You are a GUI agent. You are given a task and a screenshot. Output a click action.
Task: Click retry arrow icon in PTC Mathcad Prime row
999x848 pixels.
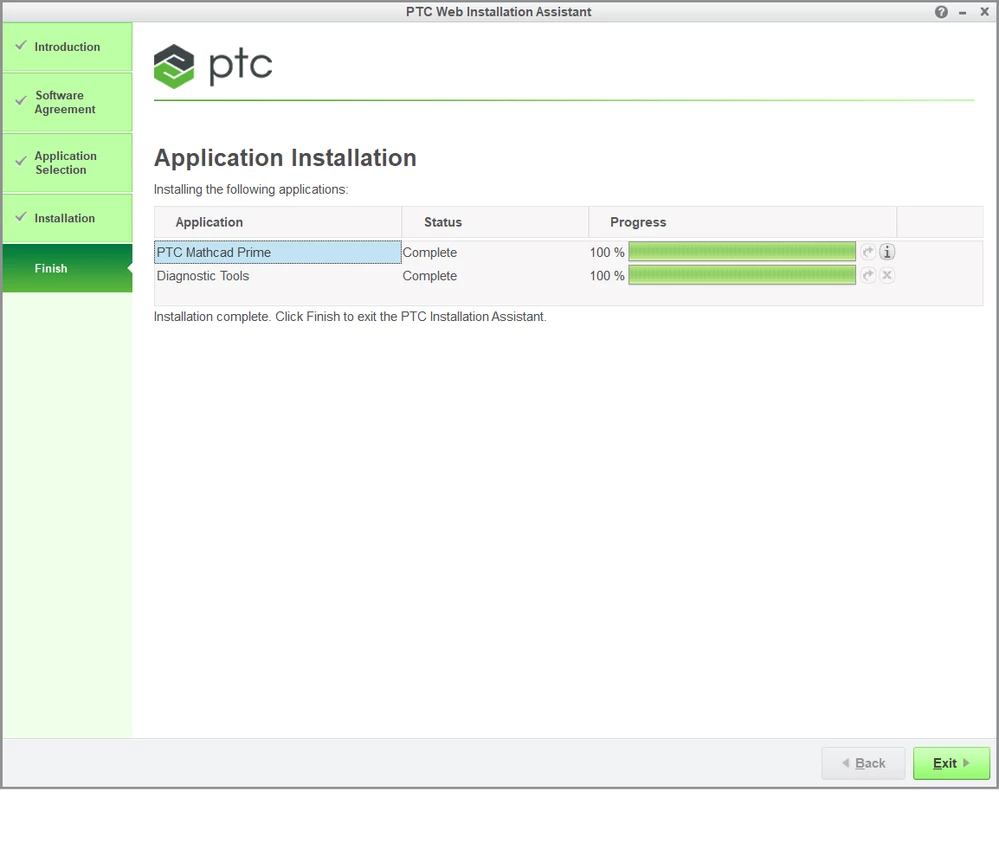point(868,252)
